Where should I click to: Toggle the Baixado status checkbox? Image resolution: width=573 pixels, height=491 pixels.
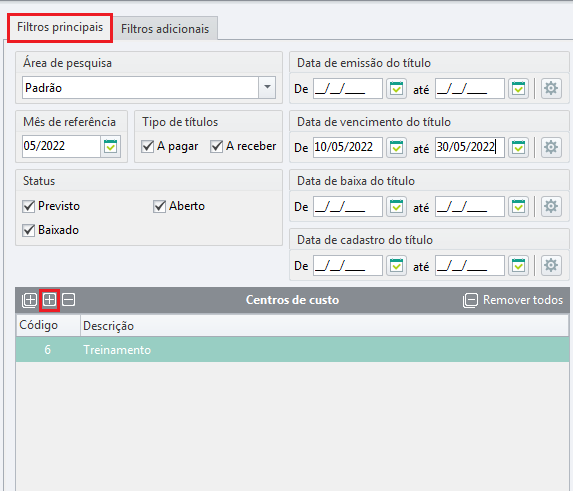(x=29, y=230)
